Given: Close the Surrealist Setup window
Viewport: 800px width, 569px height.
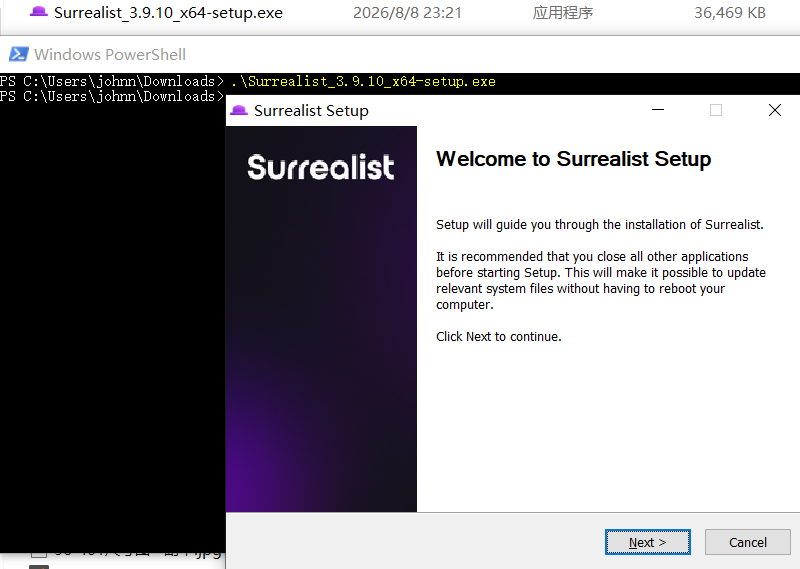Looking at the screenshot, I should (774, 110).
